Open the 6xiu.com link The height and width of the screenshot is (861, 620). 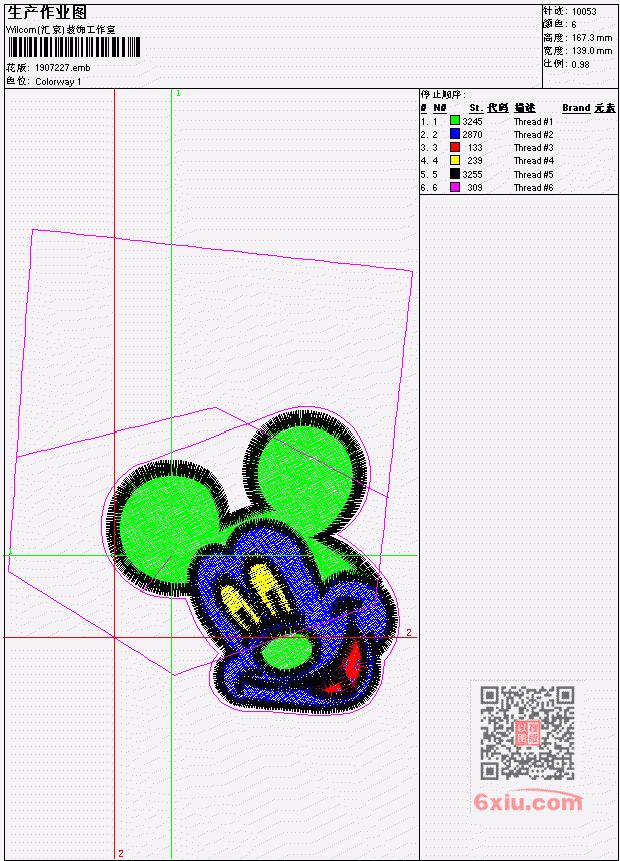point(528,802)
